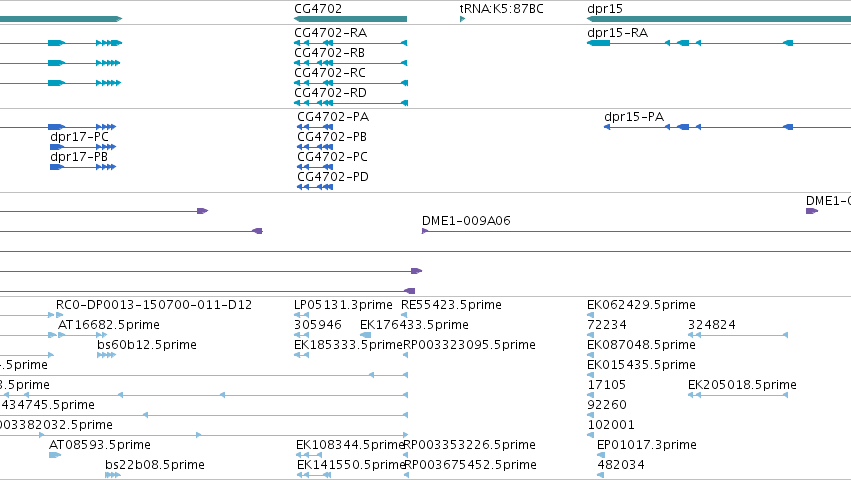The image size is (851, 480).
Task: Click the CG4702-PC protein label
Action: click(x=332, y=157)
